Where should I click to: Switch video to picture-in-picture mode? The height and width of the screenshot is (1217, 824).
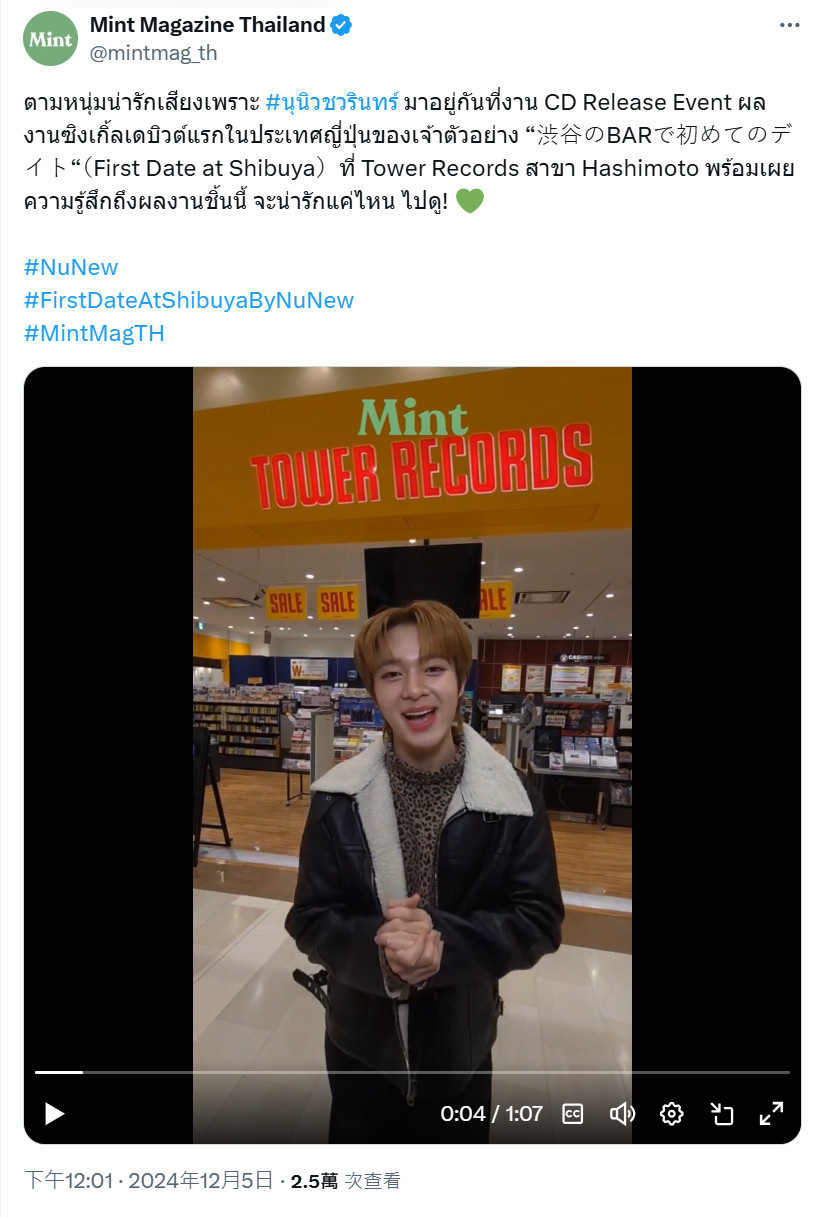coord(722,1113)
